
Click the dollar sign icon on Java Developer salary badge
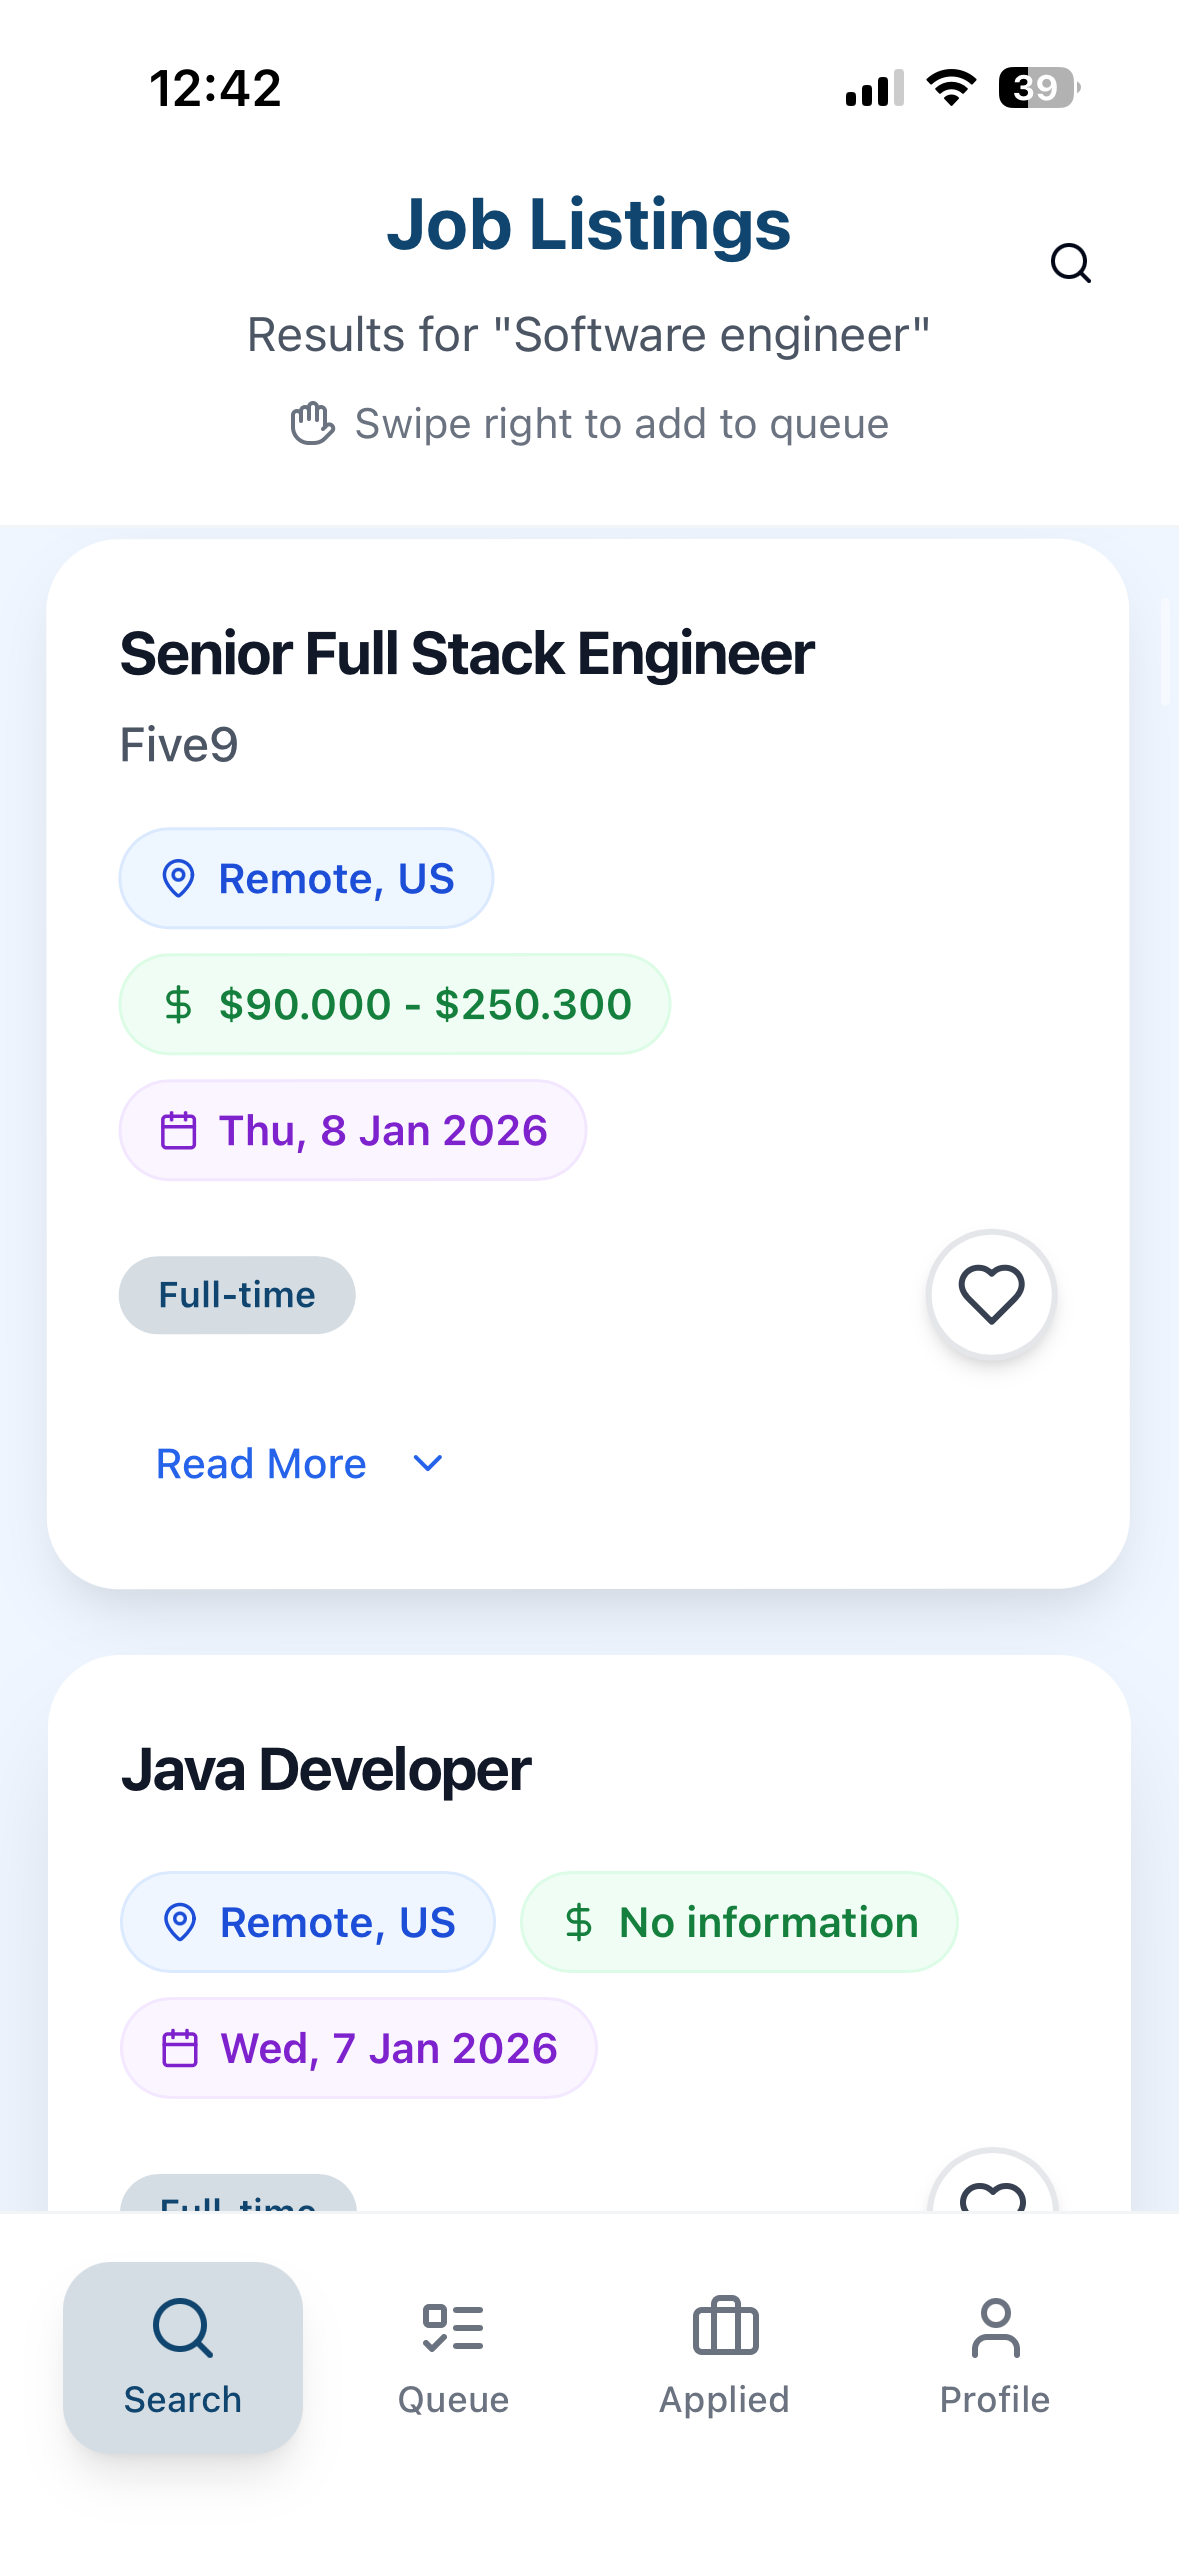tap(581, 1921)
